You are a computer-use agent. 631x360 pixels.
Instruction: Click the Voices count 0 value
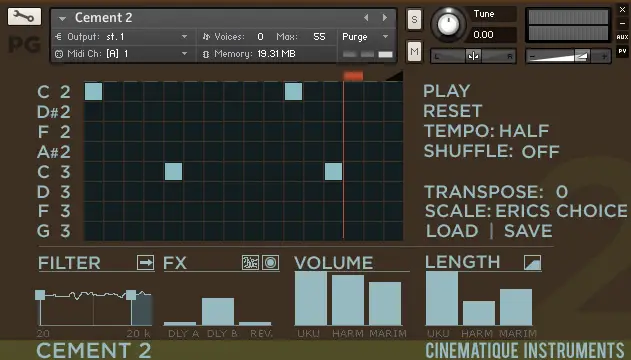click(x=260, y=37)
